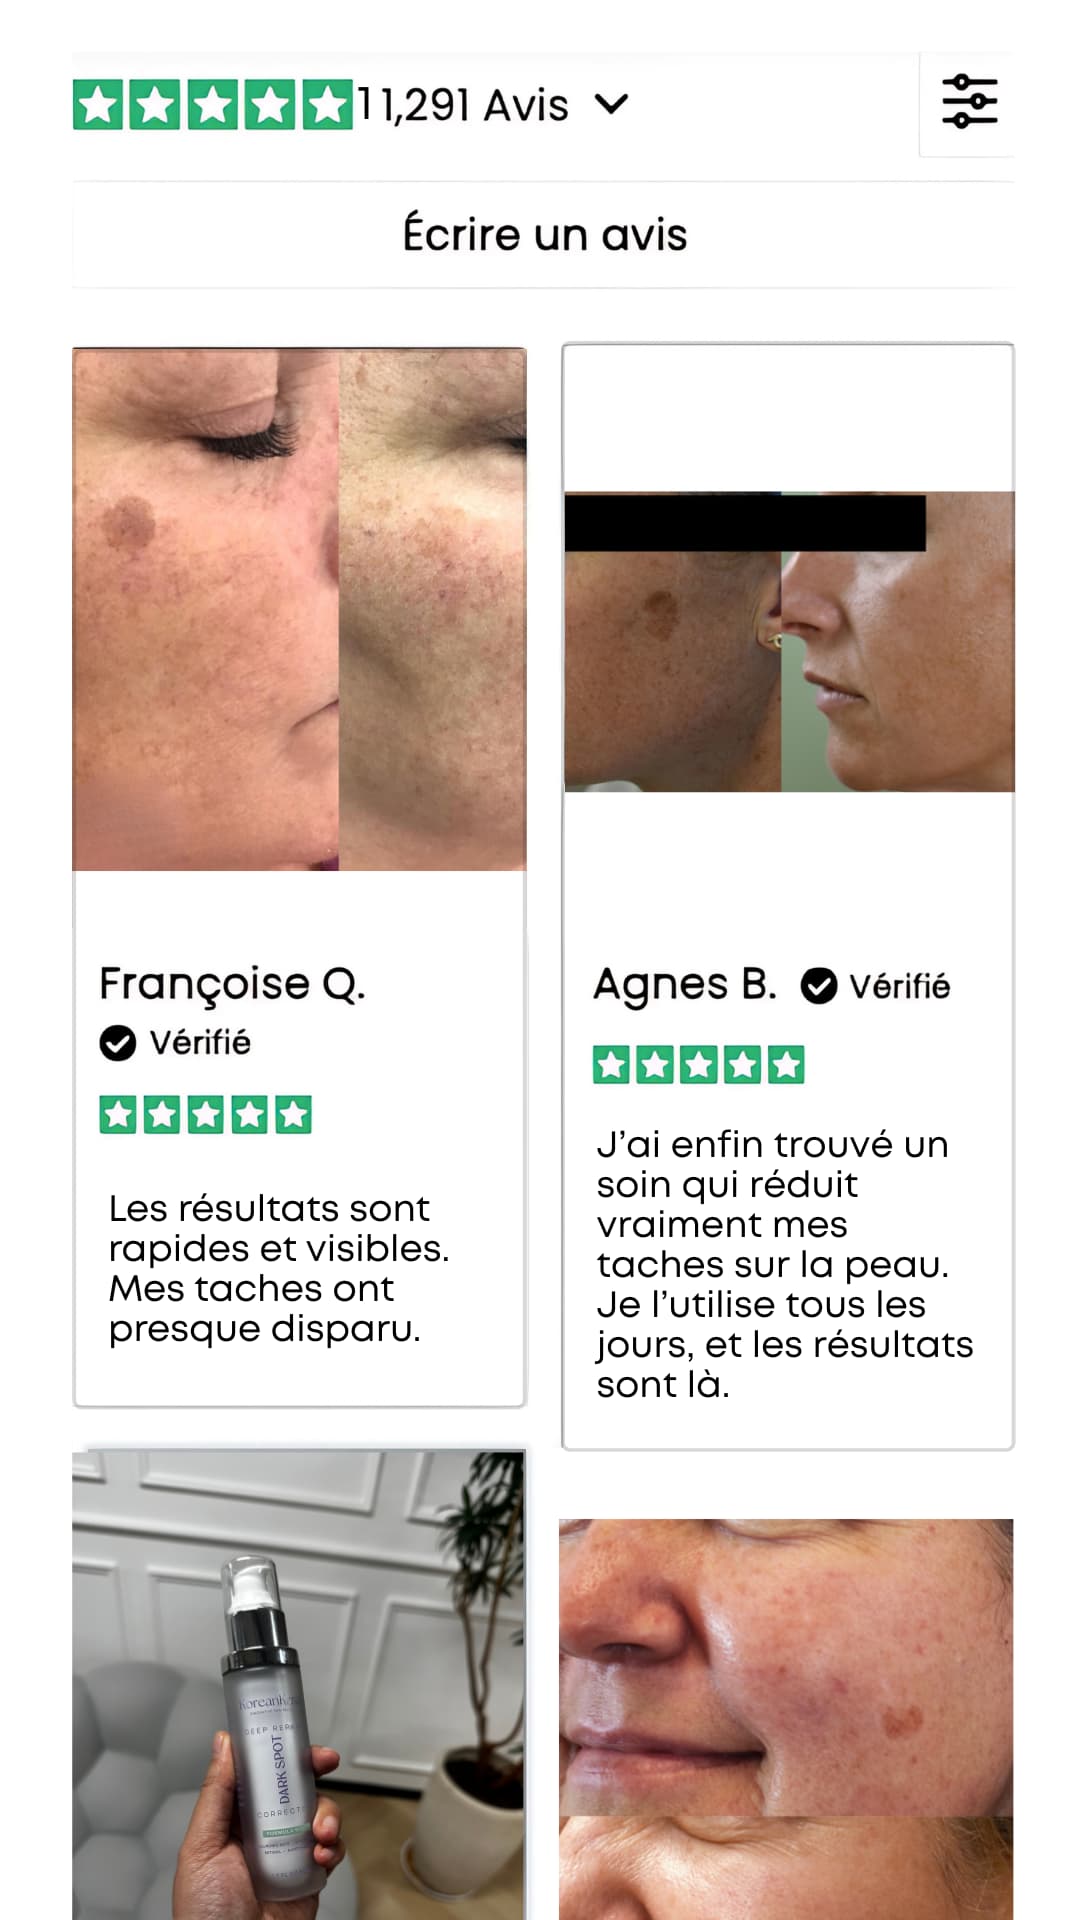Open the review filter sliders icon
This screenshot has height=1920, width=1080.
[968, 102]
